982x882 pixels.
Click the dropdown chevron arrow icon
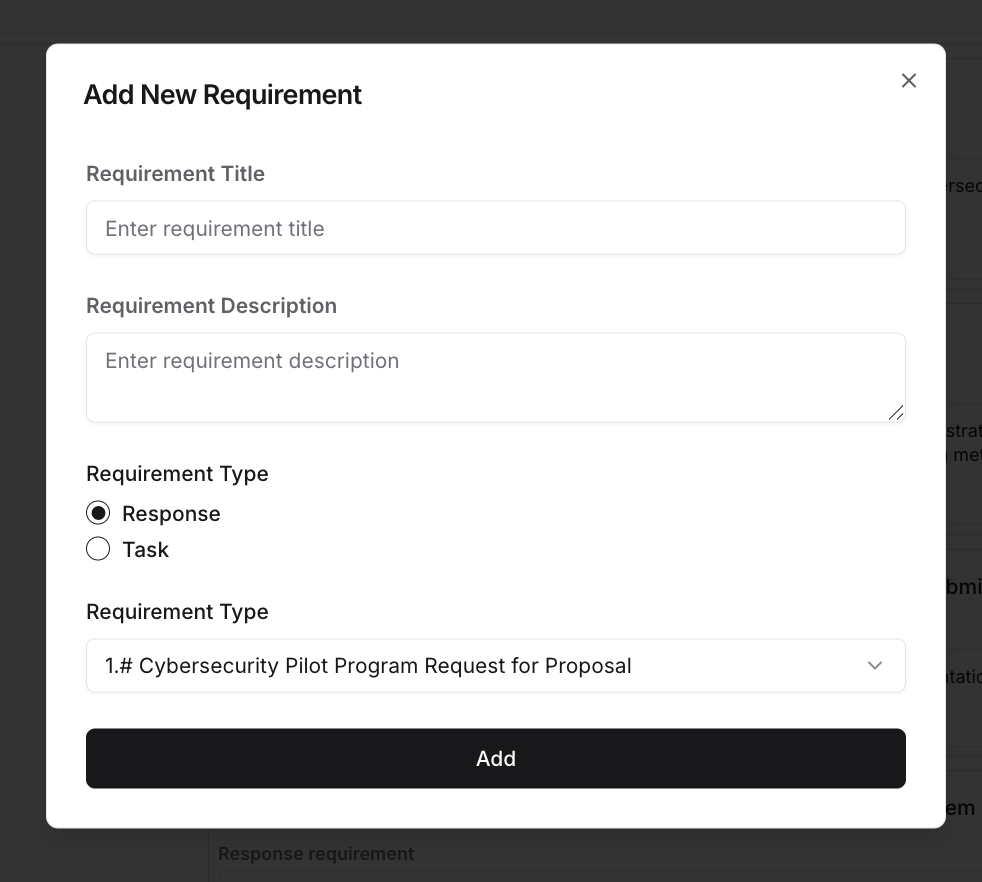pyautogui.click(x=875, y=666)
